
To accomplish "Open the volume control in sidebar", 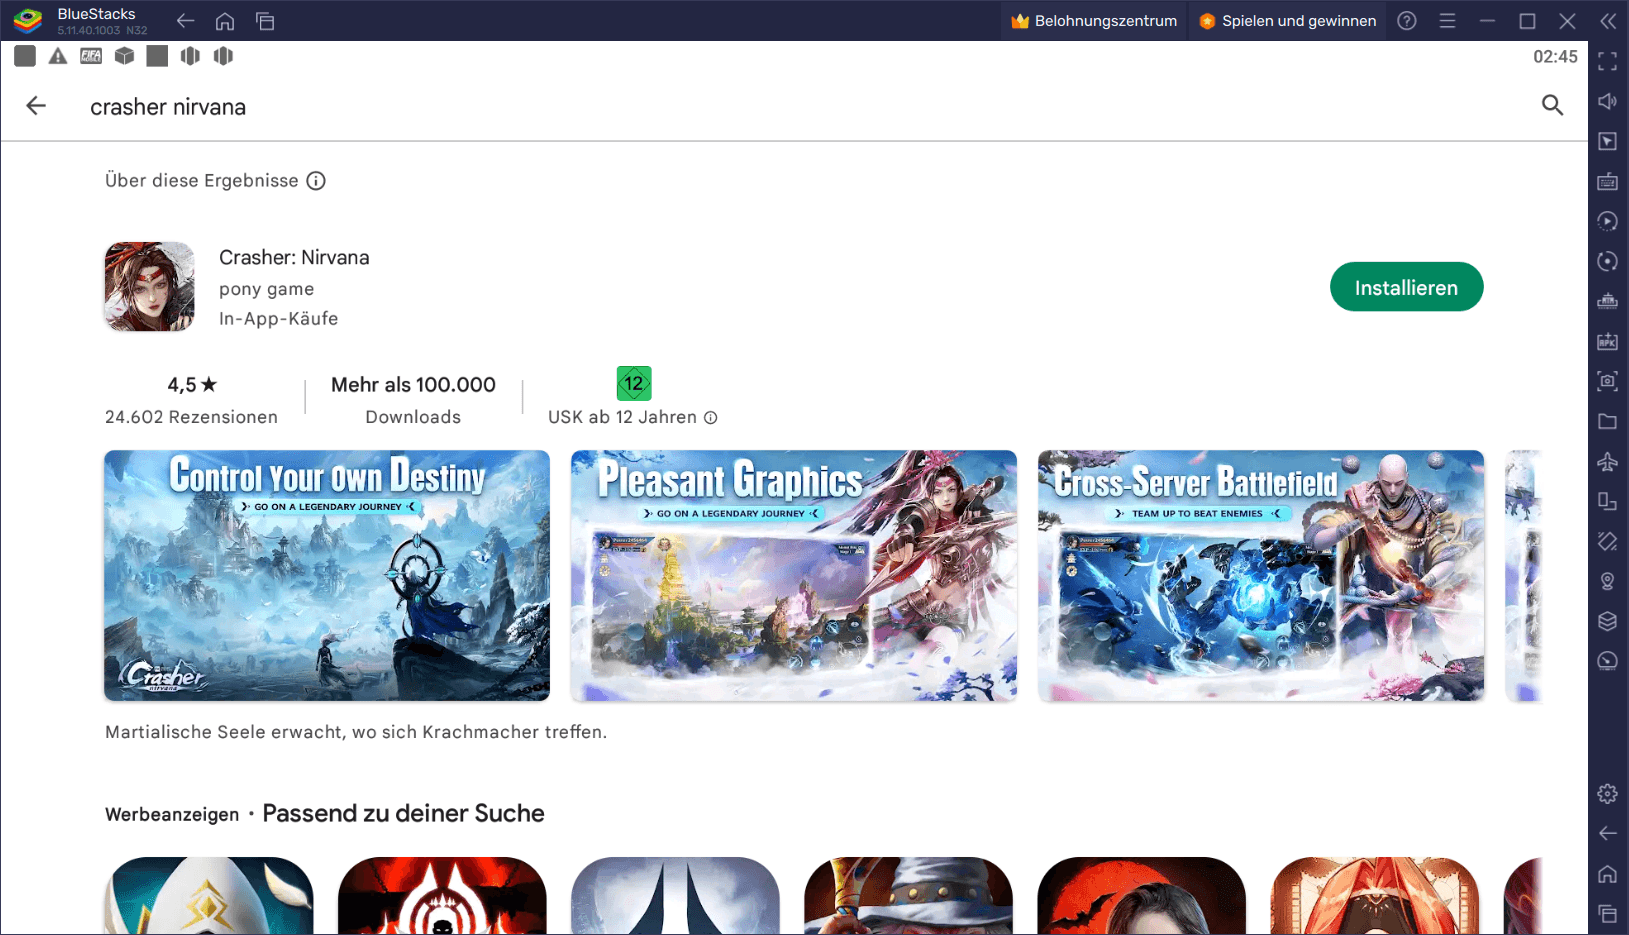I will pyautogui.click(x=1607, y=102).
